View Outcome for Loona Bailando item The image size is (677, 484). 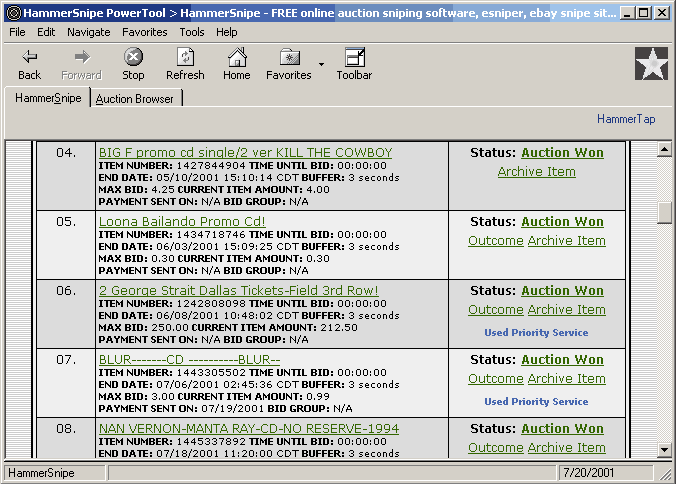coord(496,240)
